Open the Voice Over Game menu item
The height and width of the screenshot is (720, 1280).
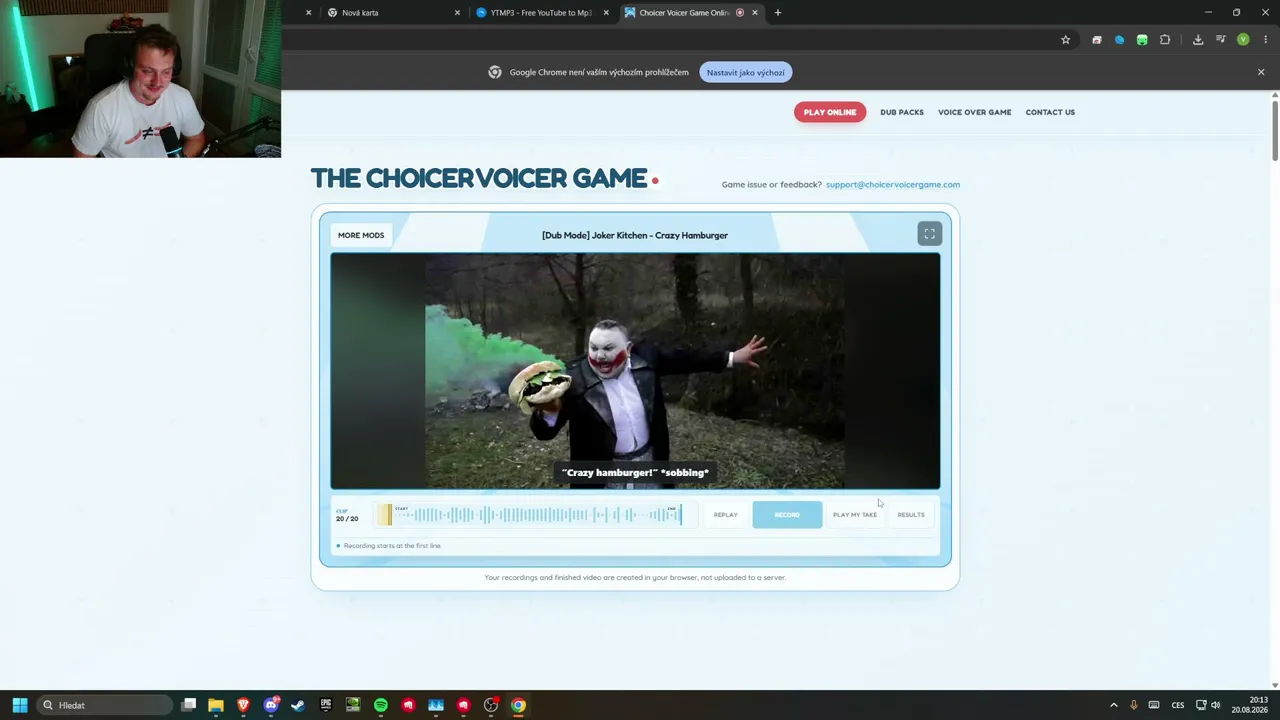pos(975,112)
